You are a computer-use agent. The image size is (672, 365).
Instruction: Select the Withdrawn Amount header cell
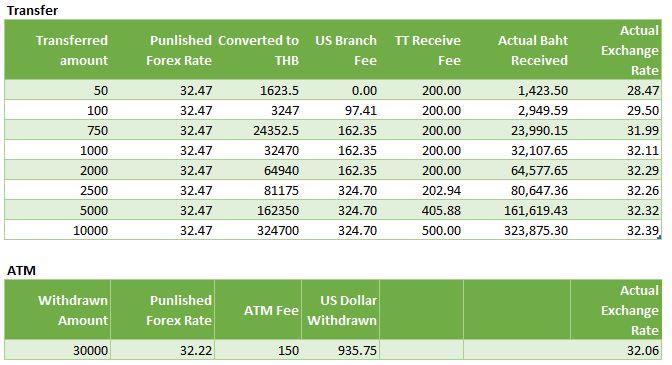pyautogui.click(x=57, y=310)
